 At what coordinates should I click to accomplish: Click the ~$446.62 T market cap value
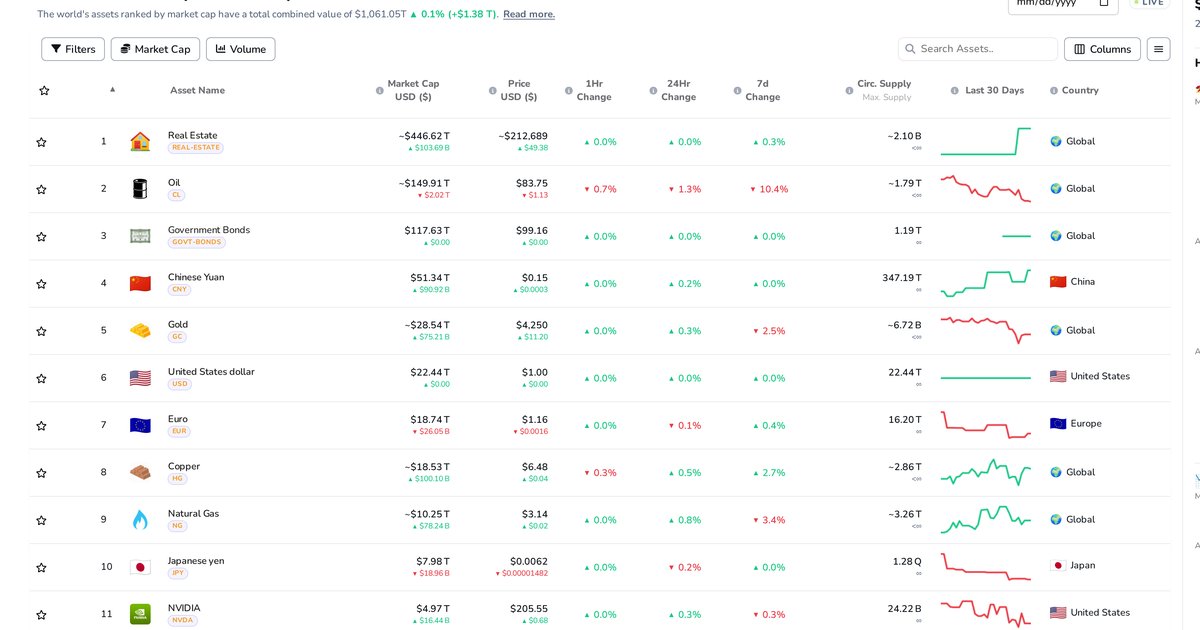(424, 136)
